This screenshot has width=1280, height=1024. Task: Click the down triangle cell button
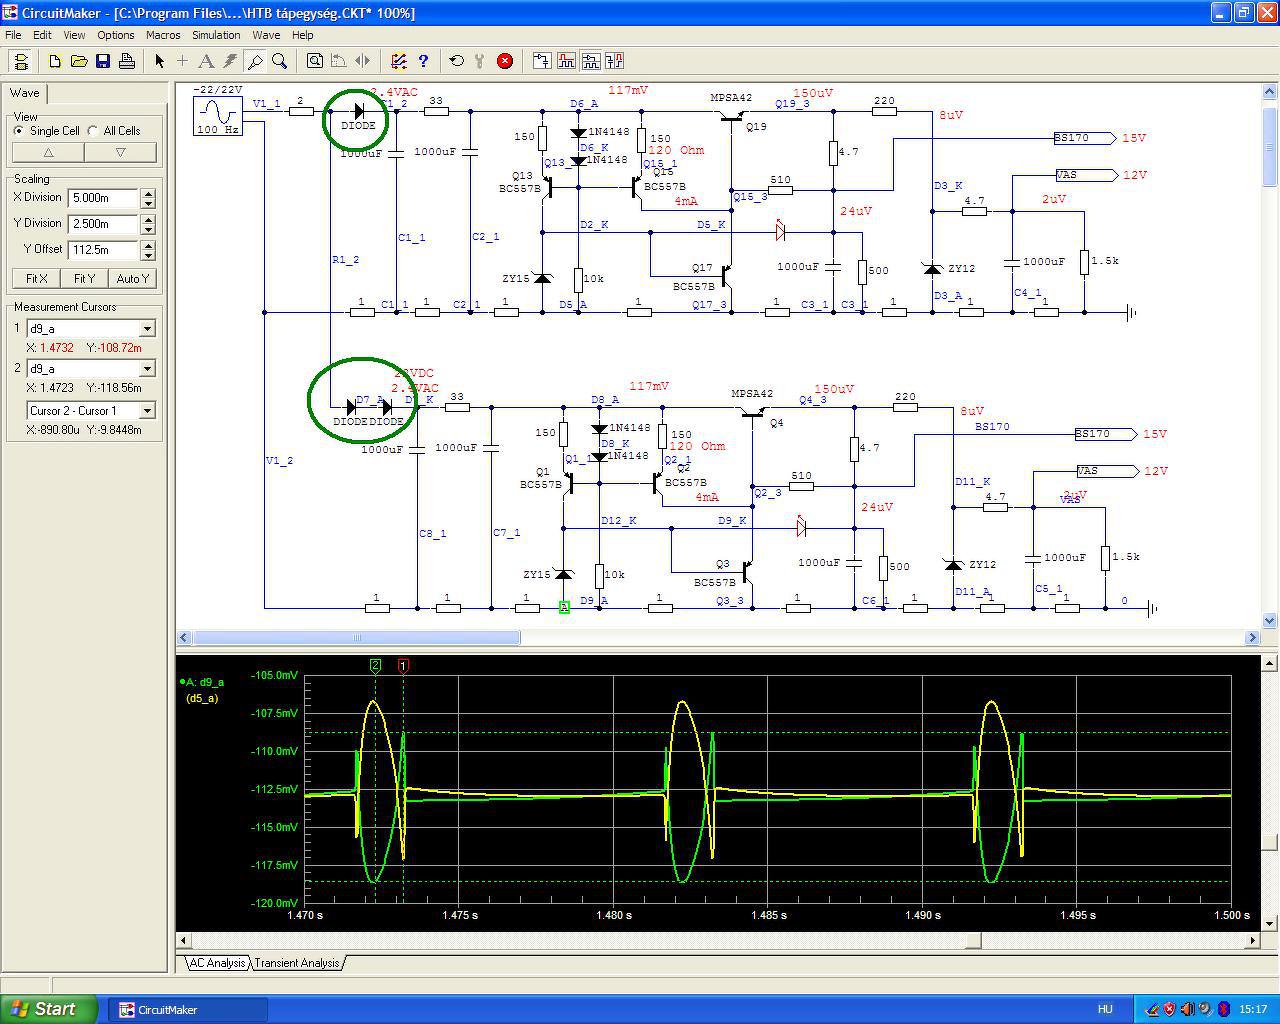pos(120,153)
